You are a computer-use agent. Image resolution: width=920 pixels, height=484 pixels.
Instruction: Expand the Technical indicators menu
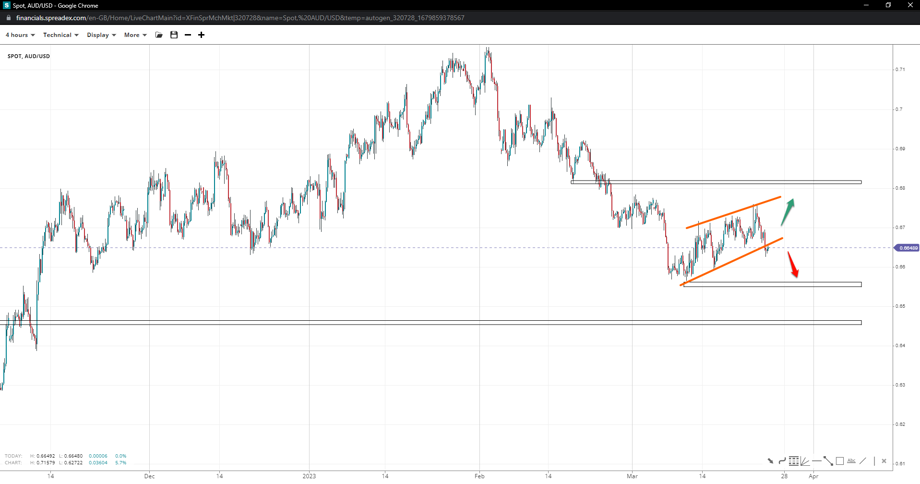tap(60, 35)
